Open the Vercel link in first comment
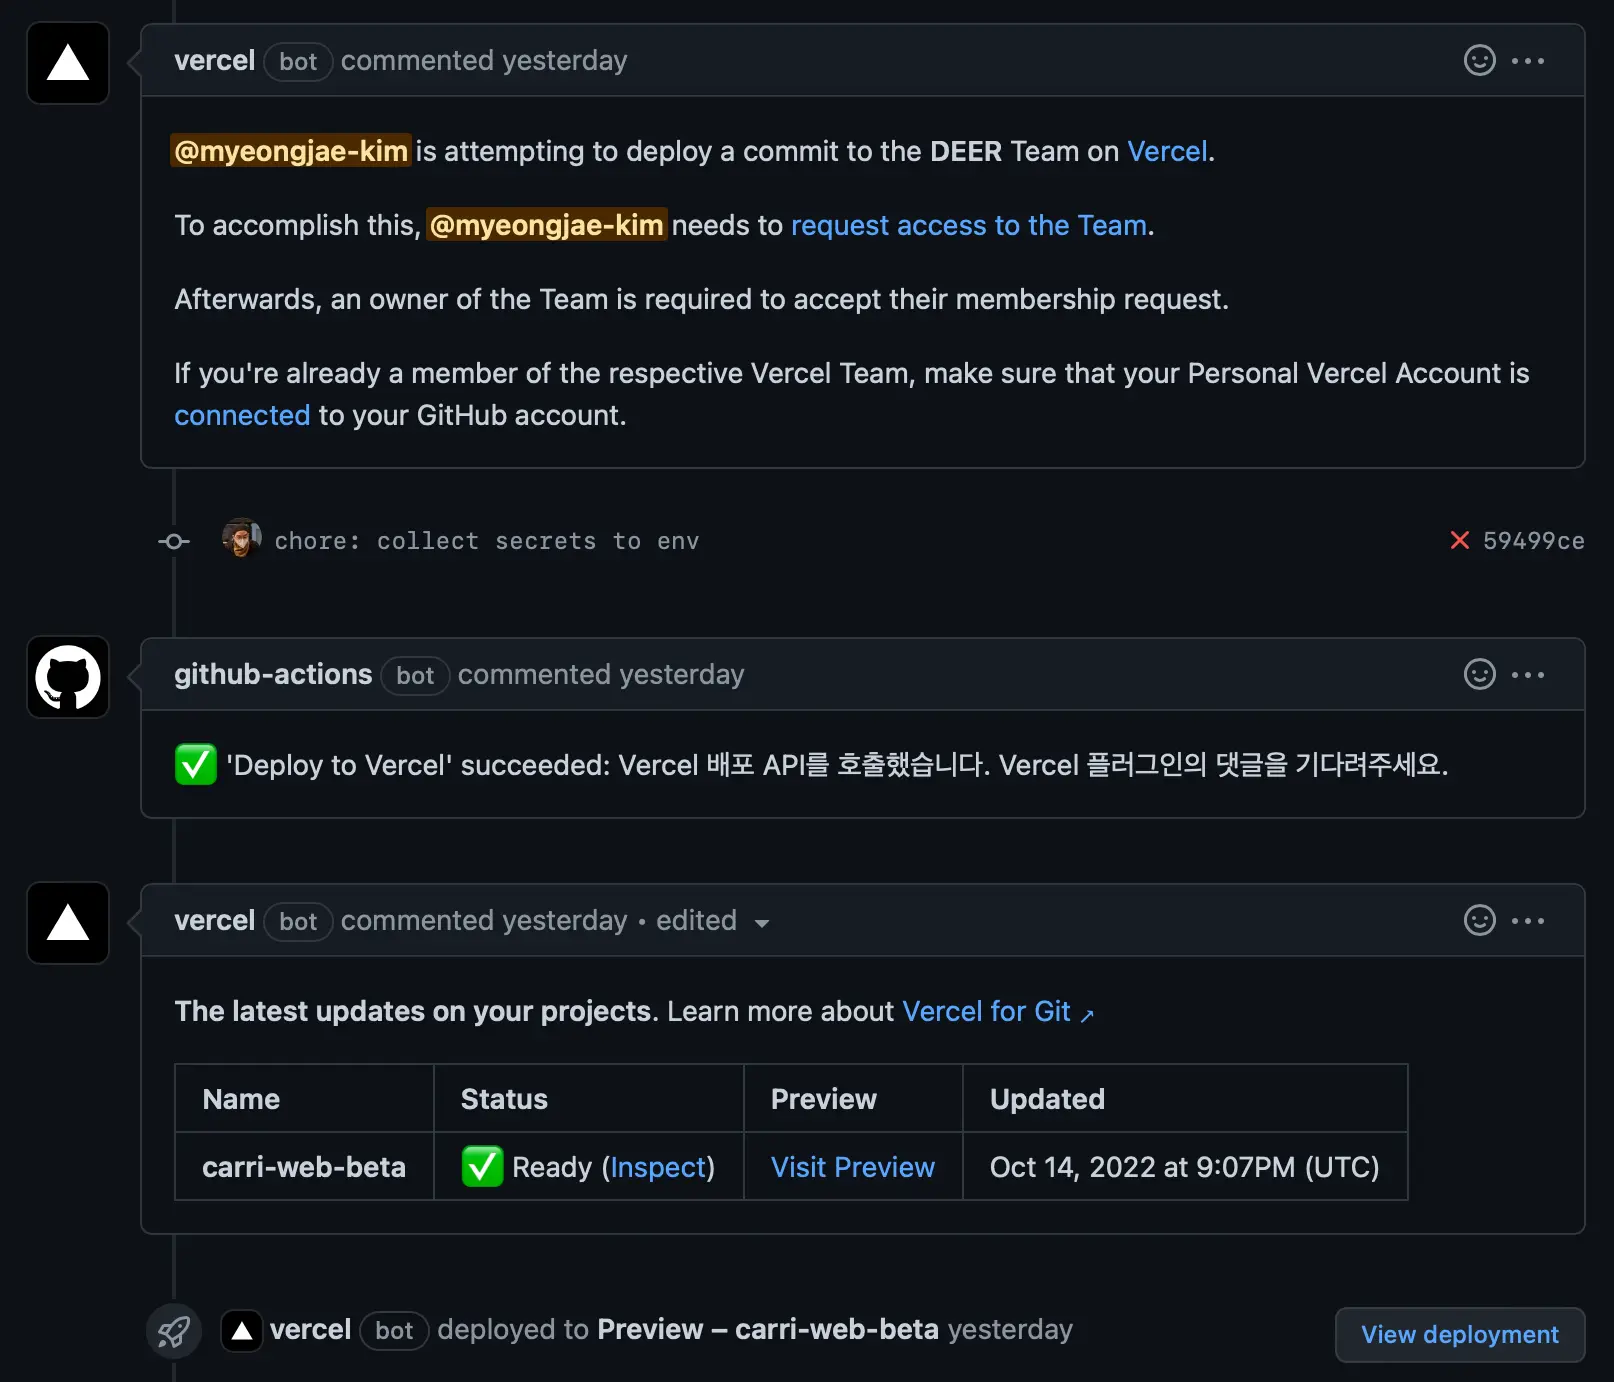Viewport: 1614px width, 1382px height. point(1167,151)
